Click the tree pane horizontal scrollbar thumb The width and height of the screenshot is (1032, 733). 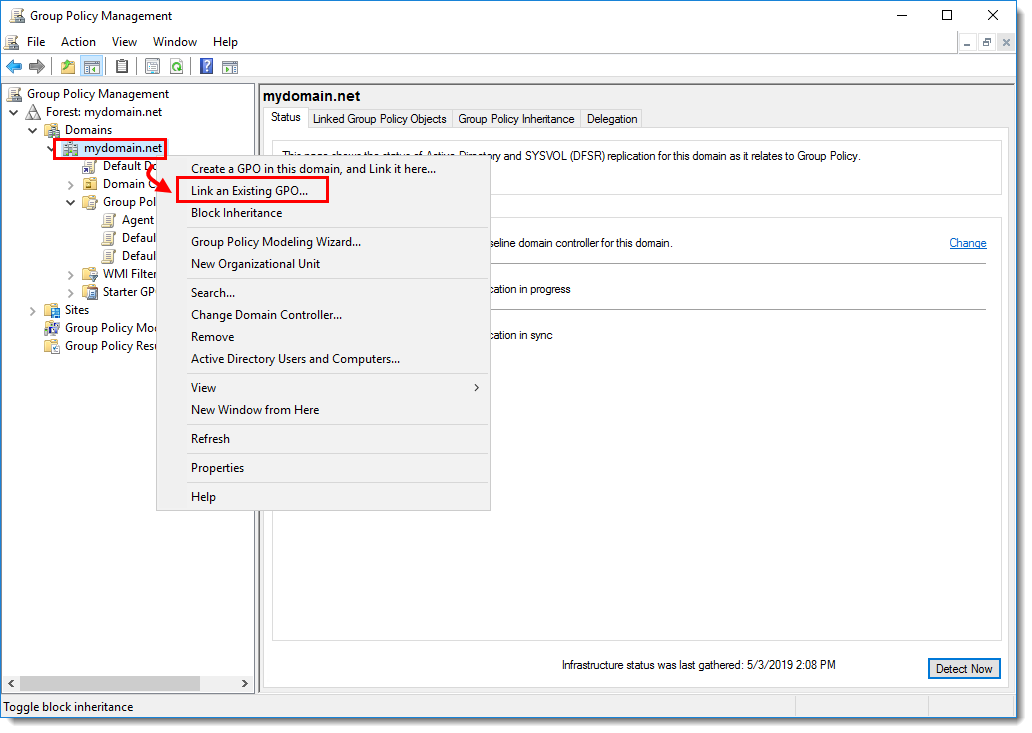(110, 683)
